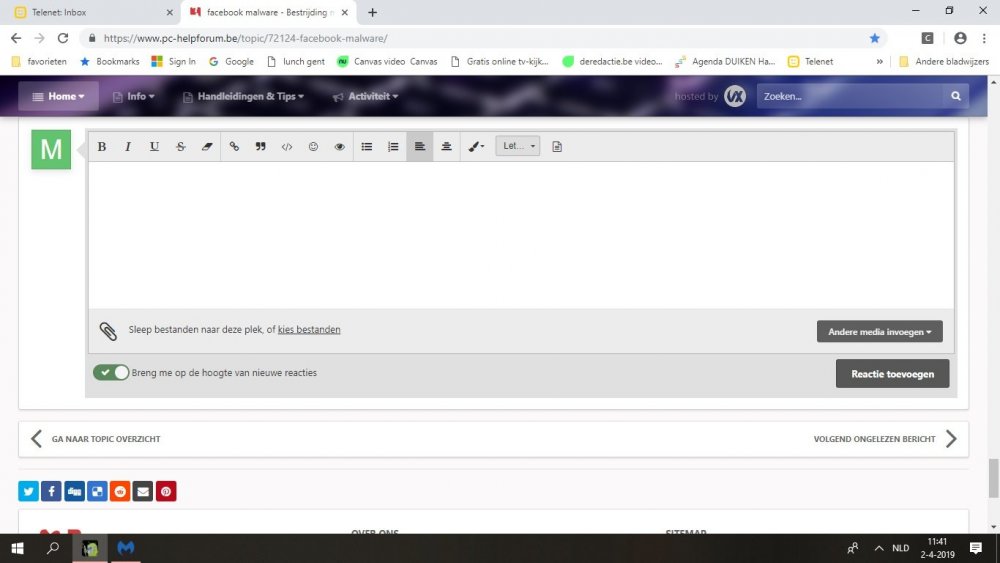Open a new browser tab
1000x563 pixels.
(372, 12)
